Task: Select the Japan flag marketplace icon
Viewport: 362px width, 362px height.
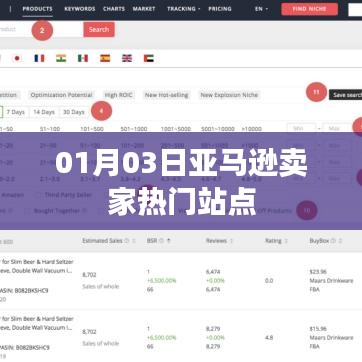Action: point(17,58)
